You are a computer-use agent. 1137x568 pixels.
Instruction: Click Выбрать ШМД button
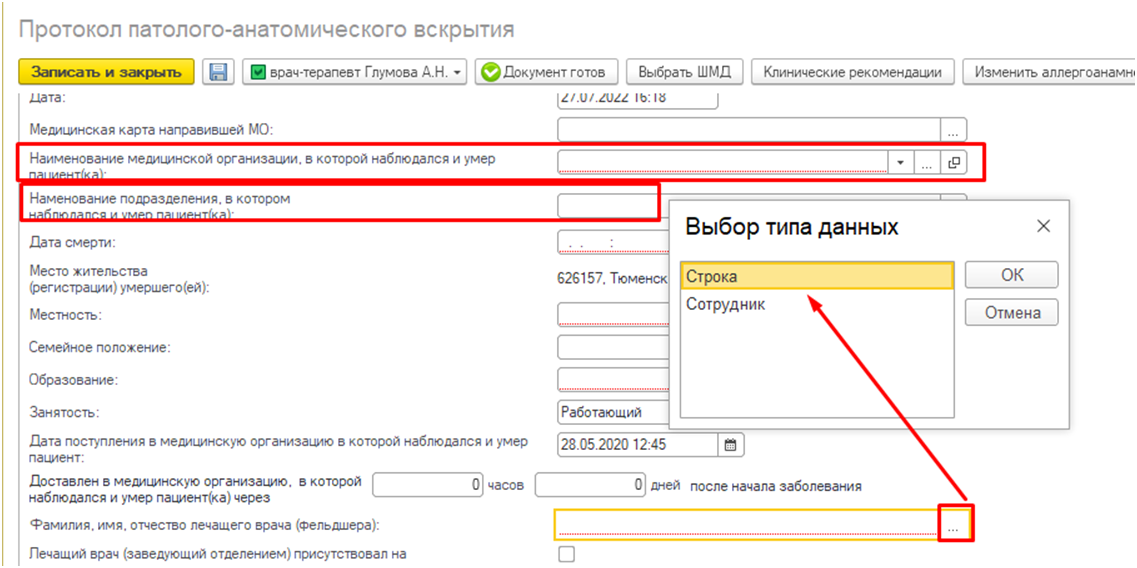tap(684, 72)
